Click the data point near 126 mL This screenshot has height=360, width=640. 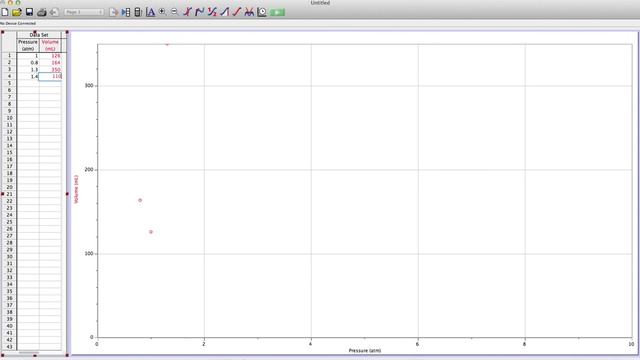(x=151, y=232)
